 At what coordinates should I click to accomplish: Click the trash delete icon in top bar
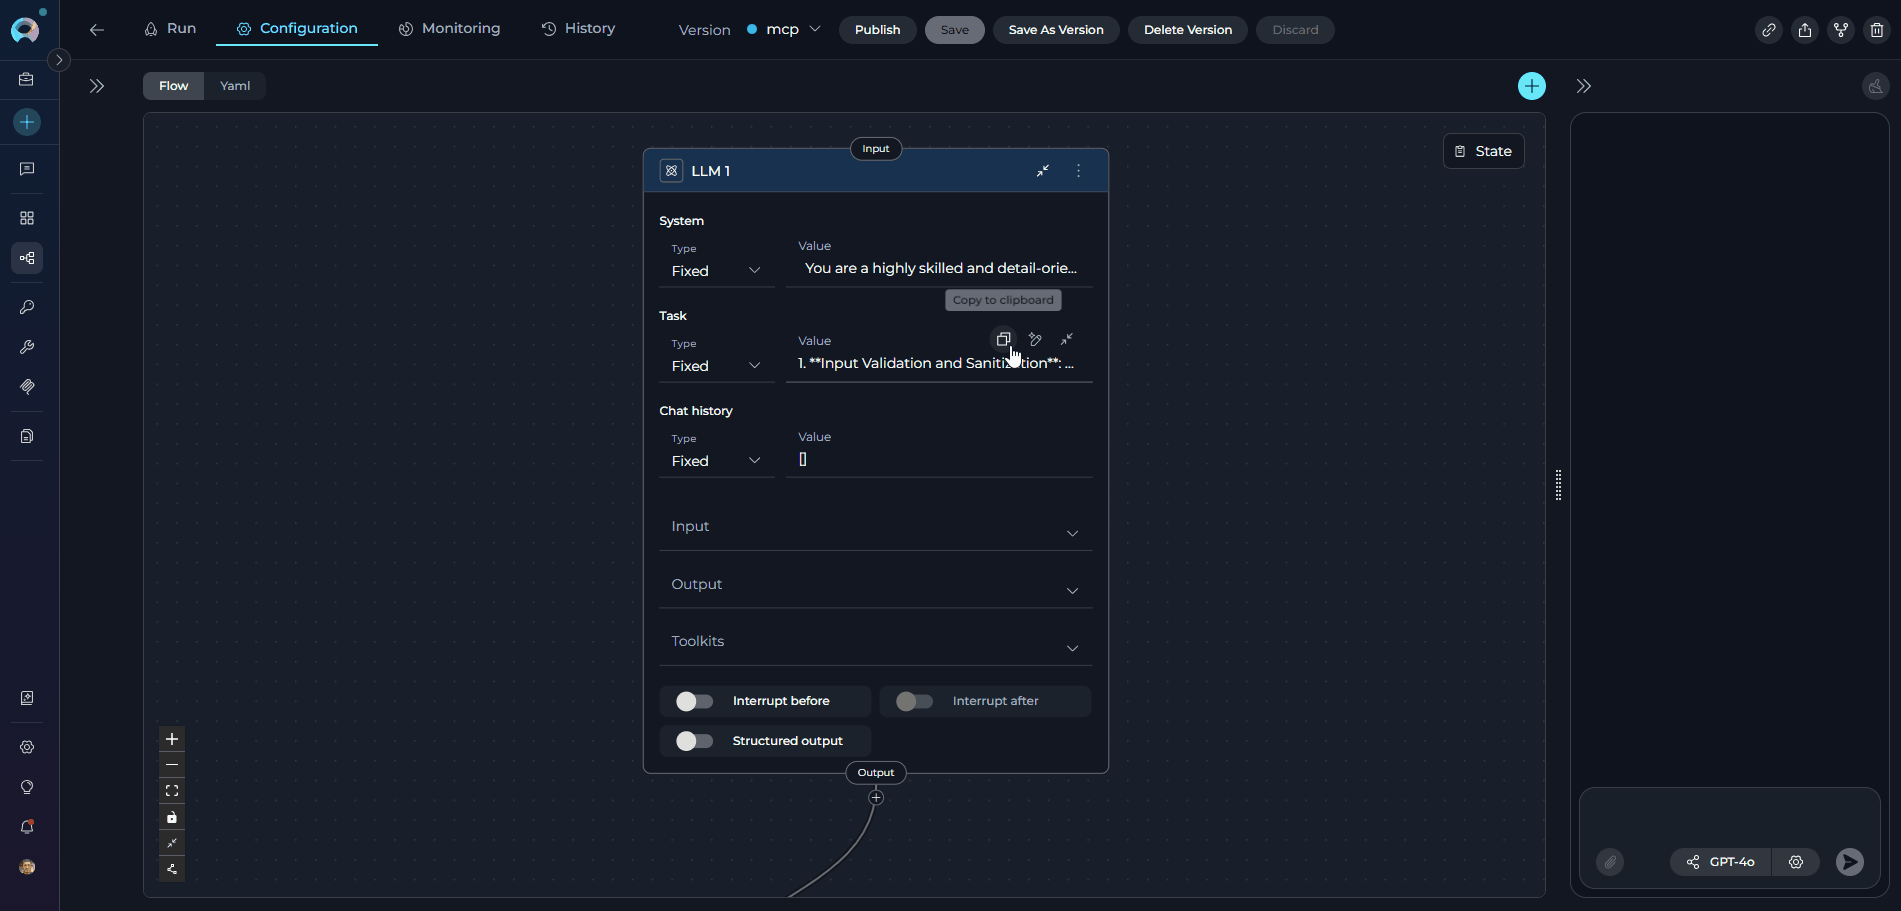tap(1877, 30)
